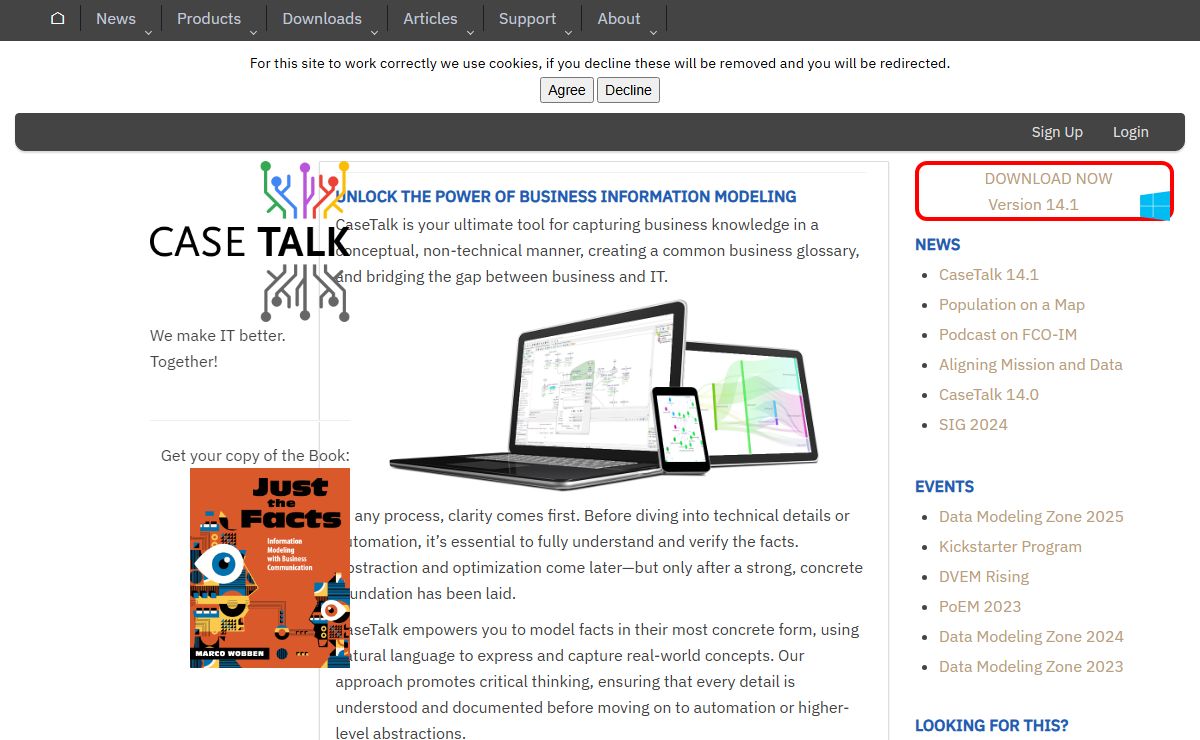Expand the News dropdown arrow
Image resolution: width=1200 pixels, height=740 pixels.
[x=148, y=32]
